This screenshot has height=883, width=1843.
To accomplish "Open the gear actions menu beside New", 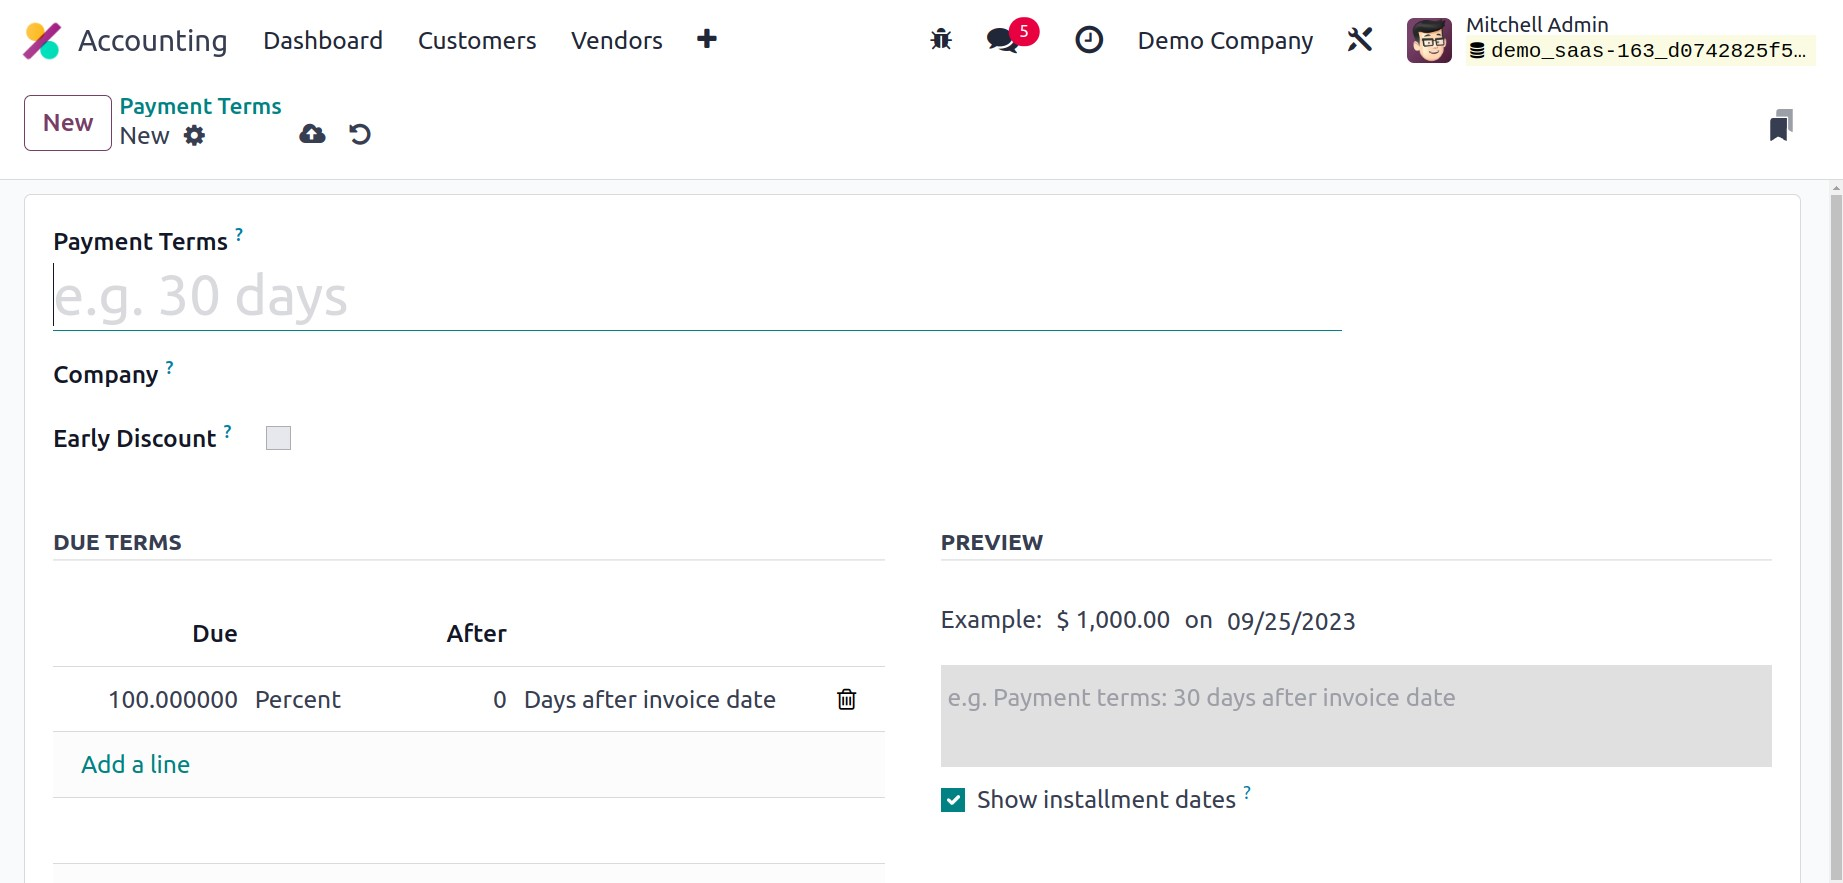I will coord(194,136).
